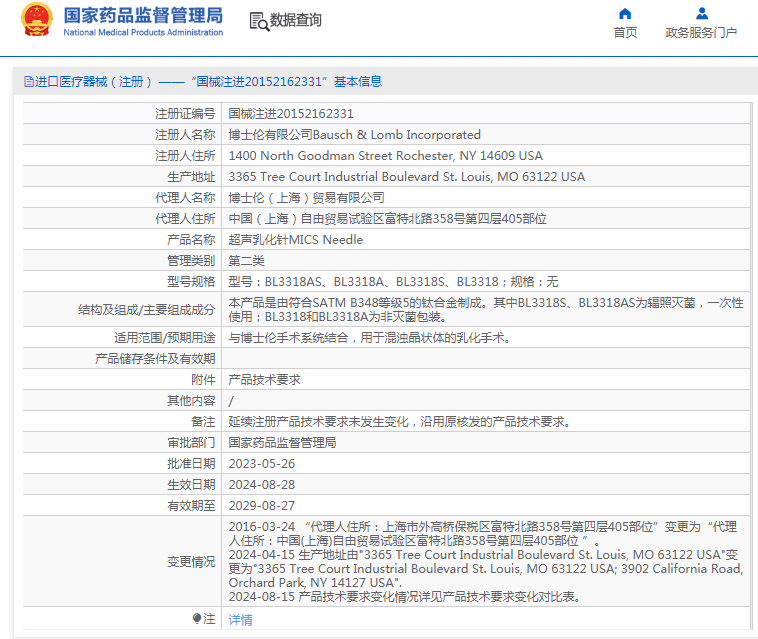Click the 结构及组成/主要组成成分 label
The width and height of the screenshot is (758, 639).
point(146,310)
